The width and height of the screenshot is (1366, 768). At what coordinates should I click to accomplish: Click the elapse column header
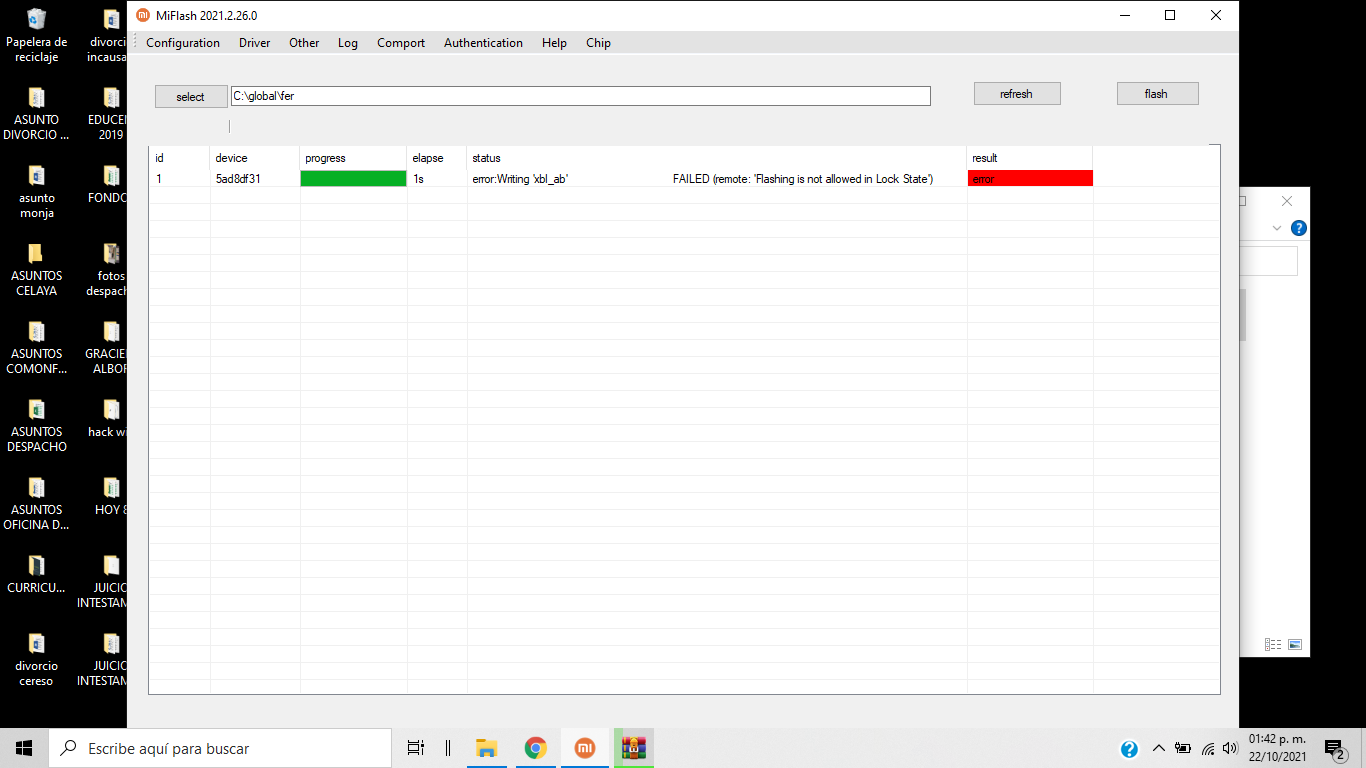[x=437, y=158]
